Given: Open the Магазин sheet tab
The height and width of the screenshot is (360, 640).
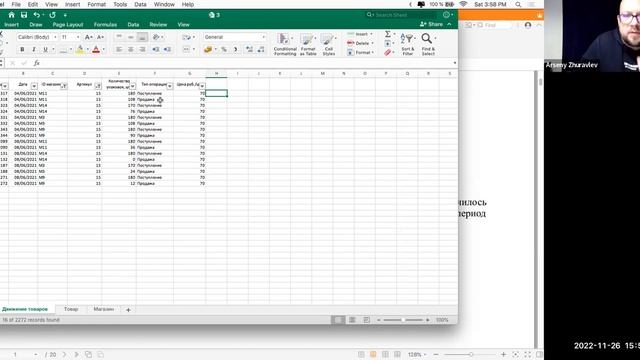Looking at the screenshot, I should click(104, 309).
